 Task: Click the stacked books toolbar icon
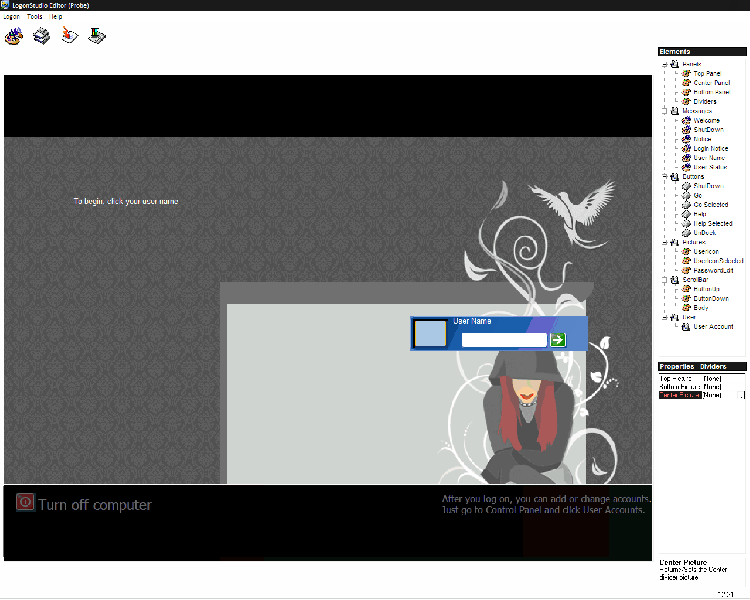(41, 37)
